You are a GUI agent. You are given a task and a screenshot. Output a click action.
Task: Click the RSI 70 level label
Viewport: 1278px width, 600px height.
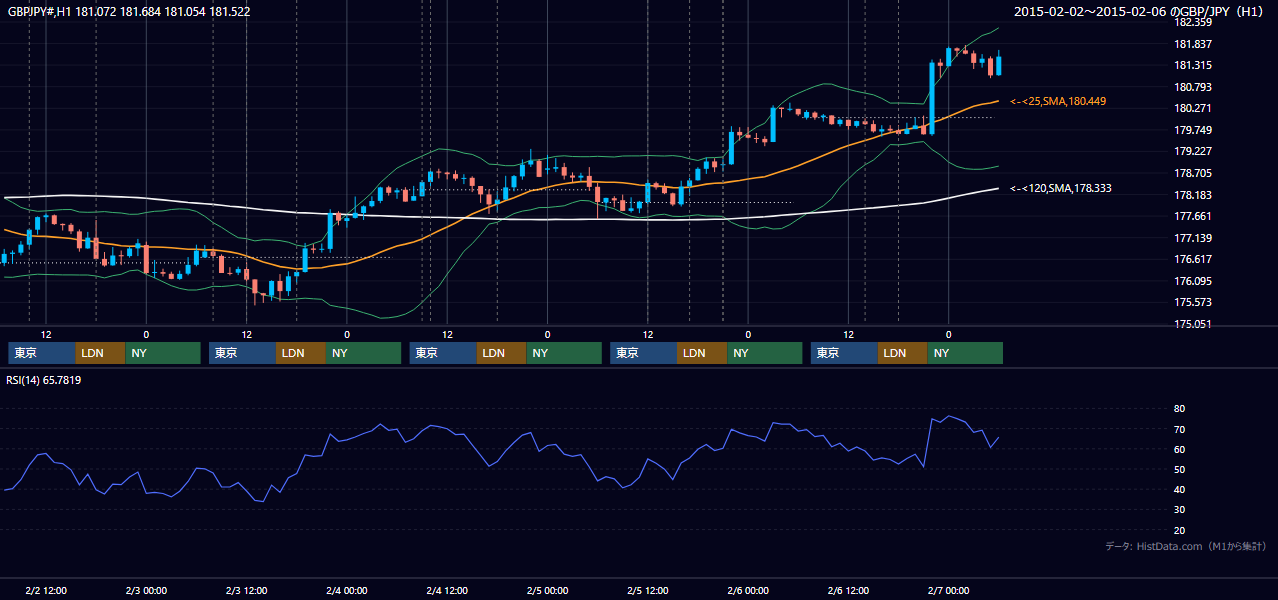coord(1179,429)
